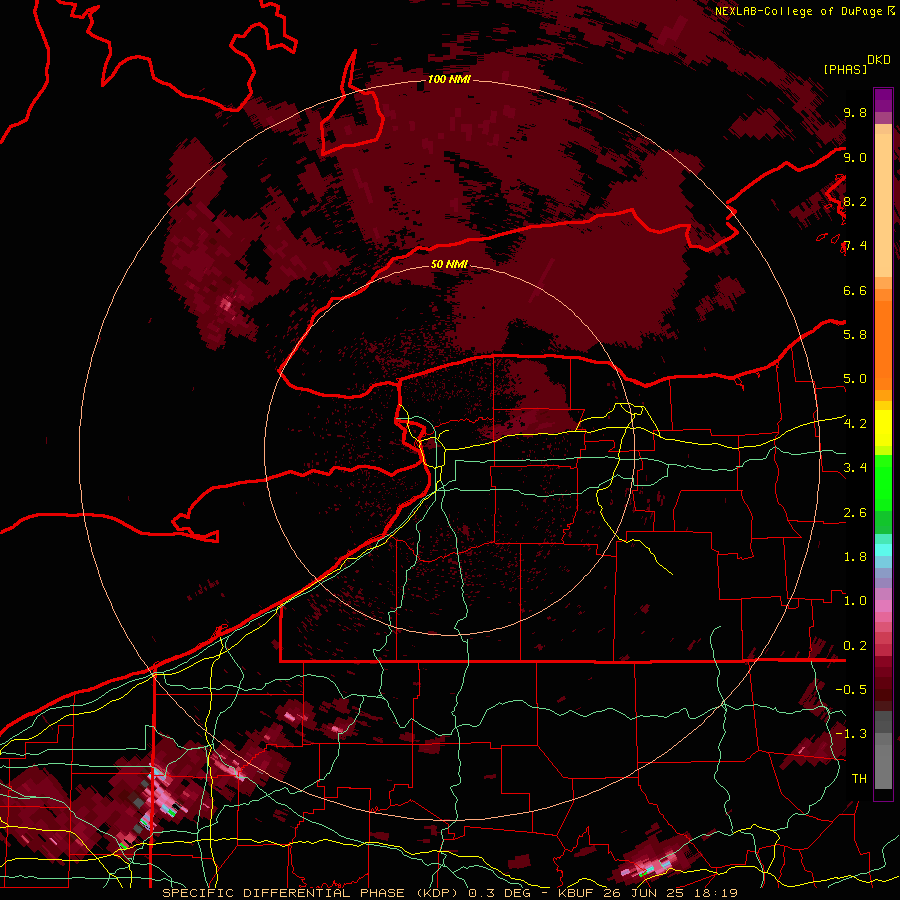The width and height of the screenshot is (900, 900).
Task: Pick the light peach color bar segment
Action: 883,205
